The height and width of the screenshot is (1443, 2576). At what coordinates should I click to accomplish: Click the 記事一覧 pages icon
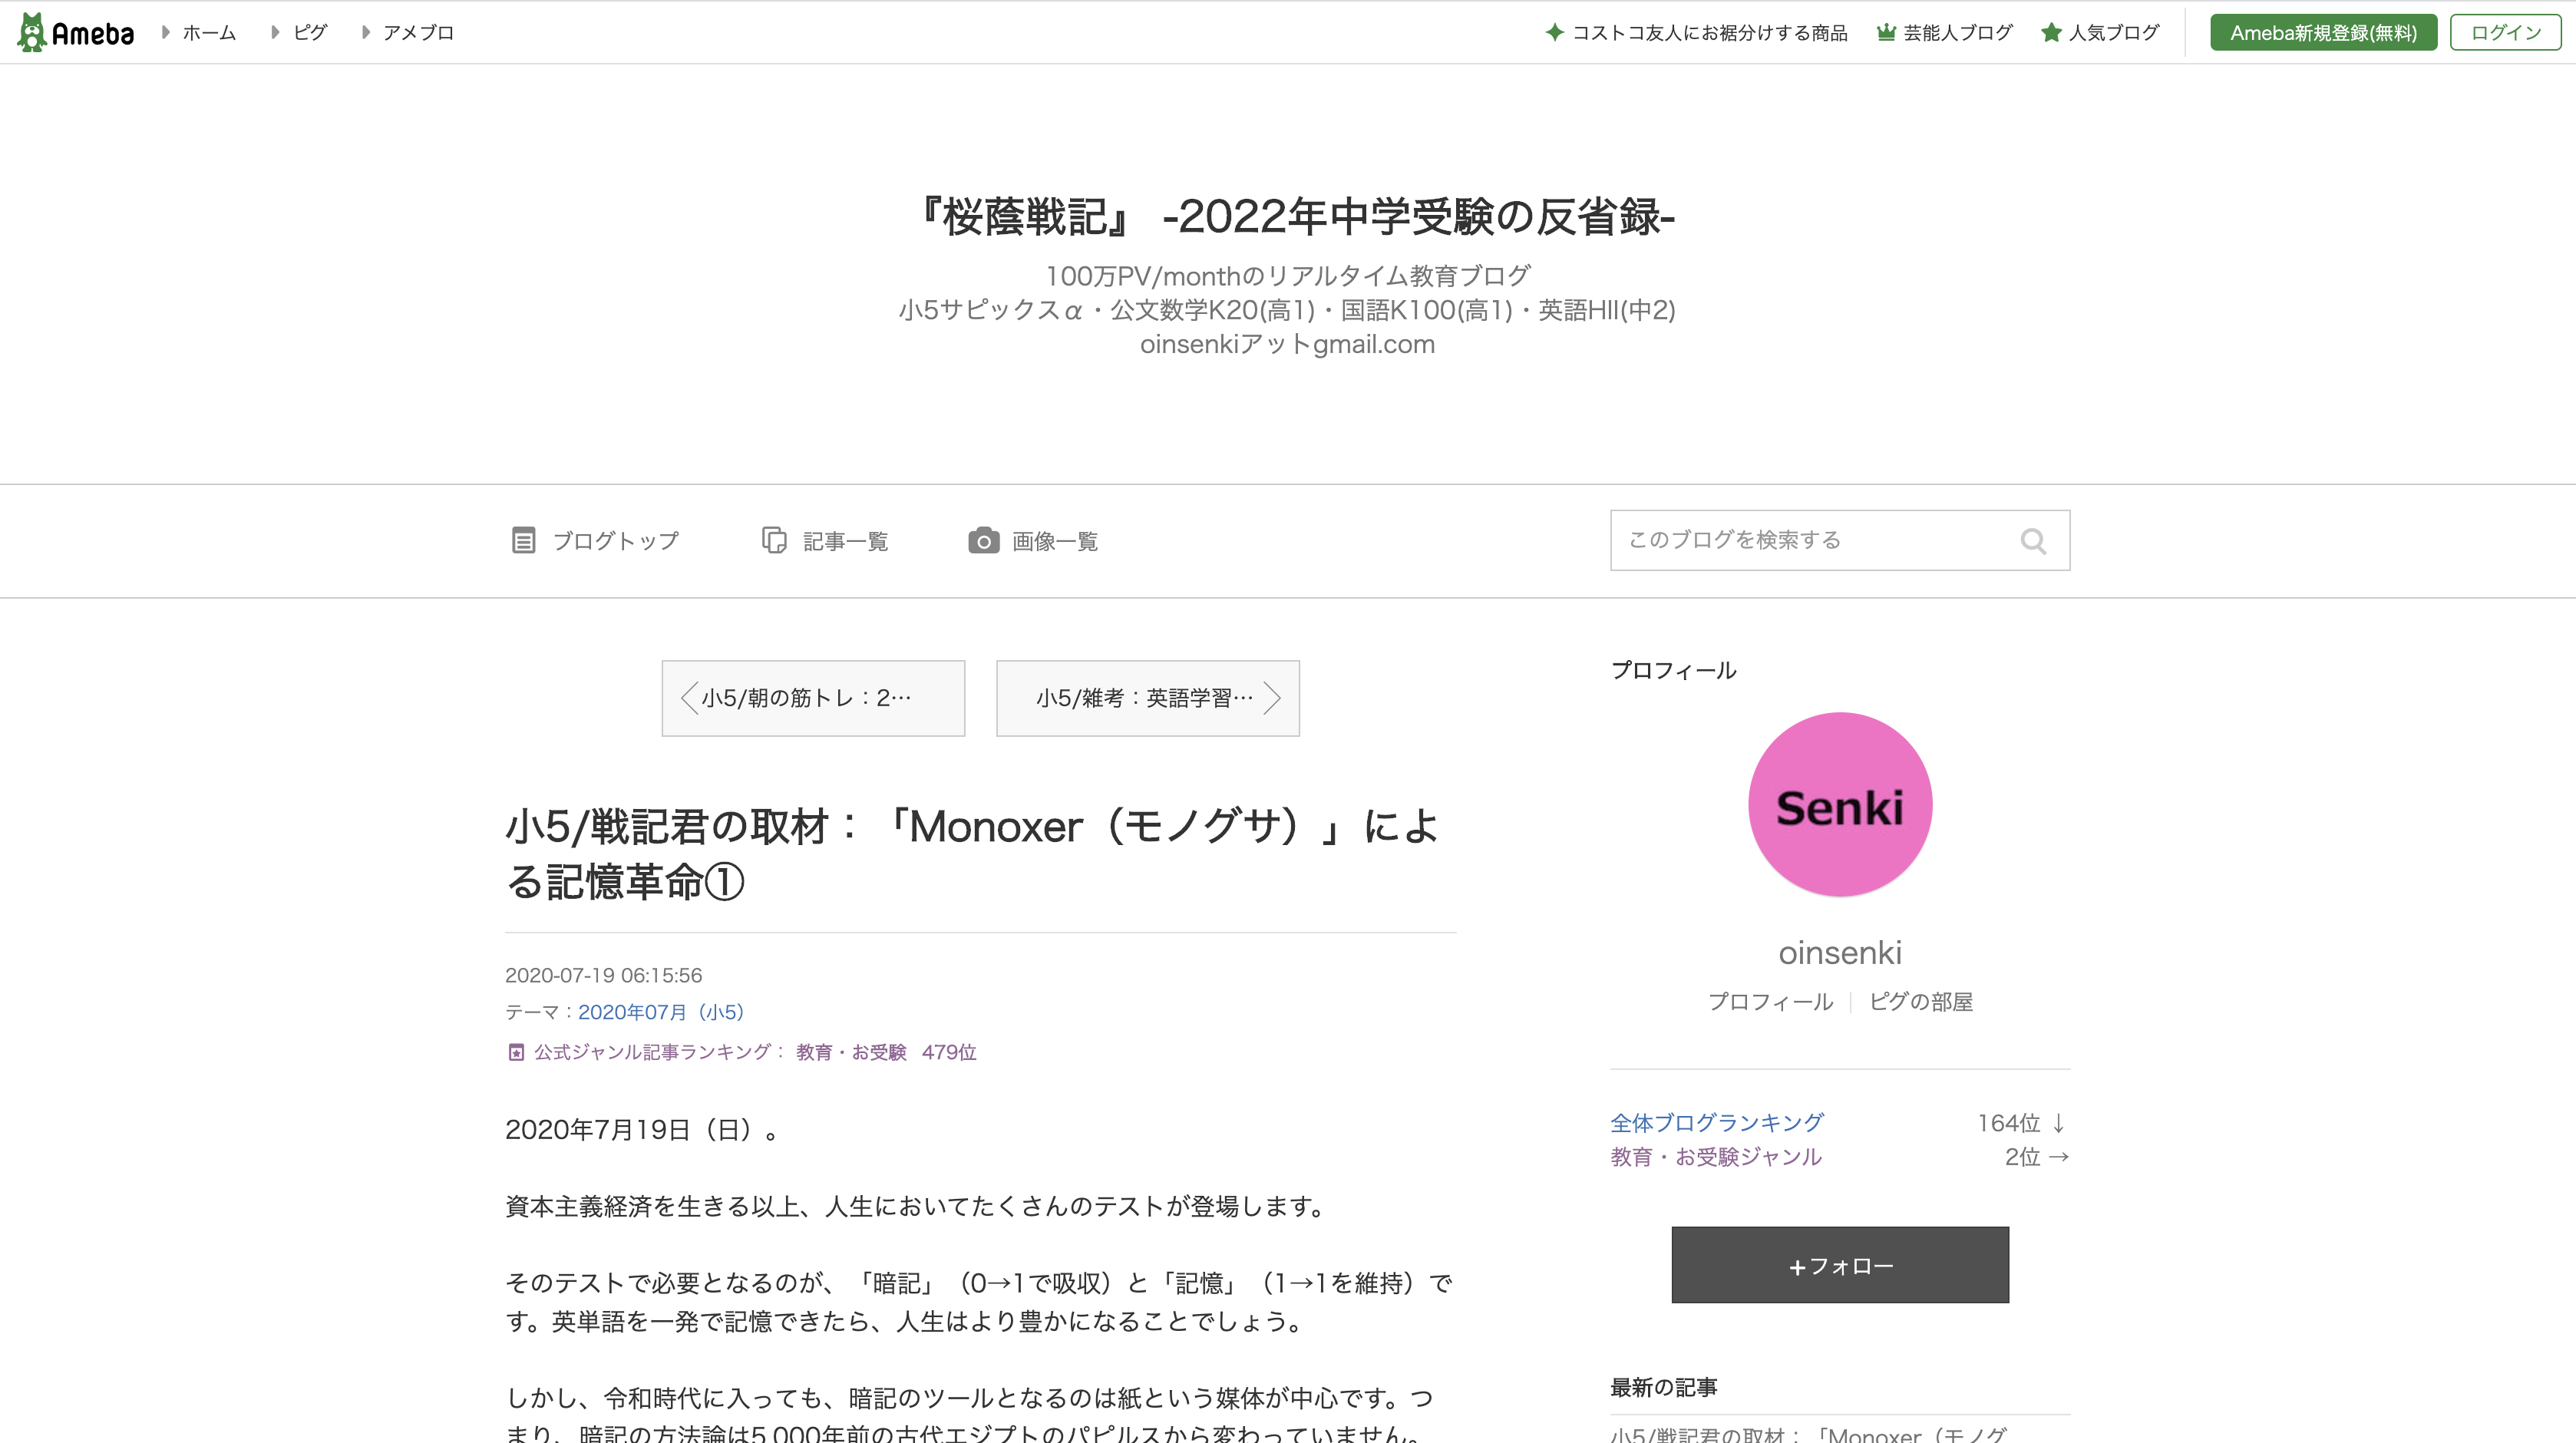pos(774,541)
